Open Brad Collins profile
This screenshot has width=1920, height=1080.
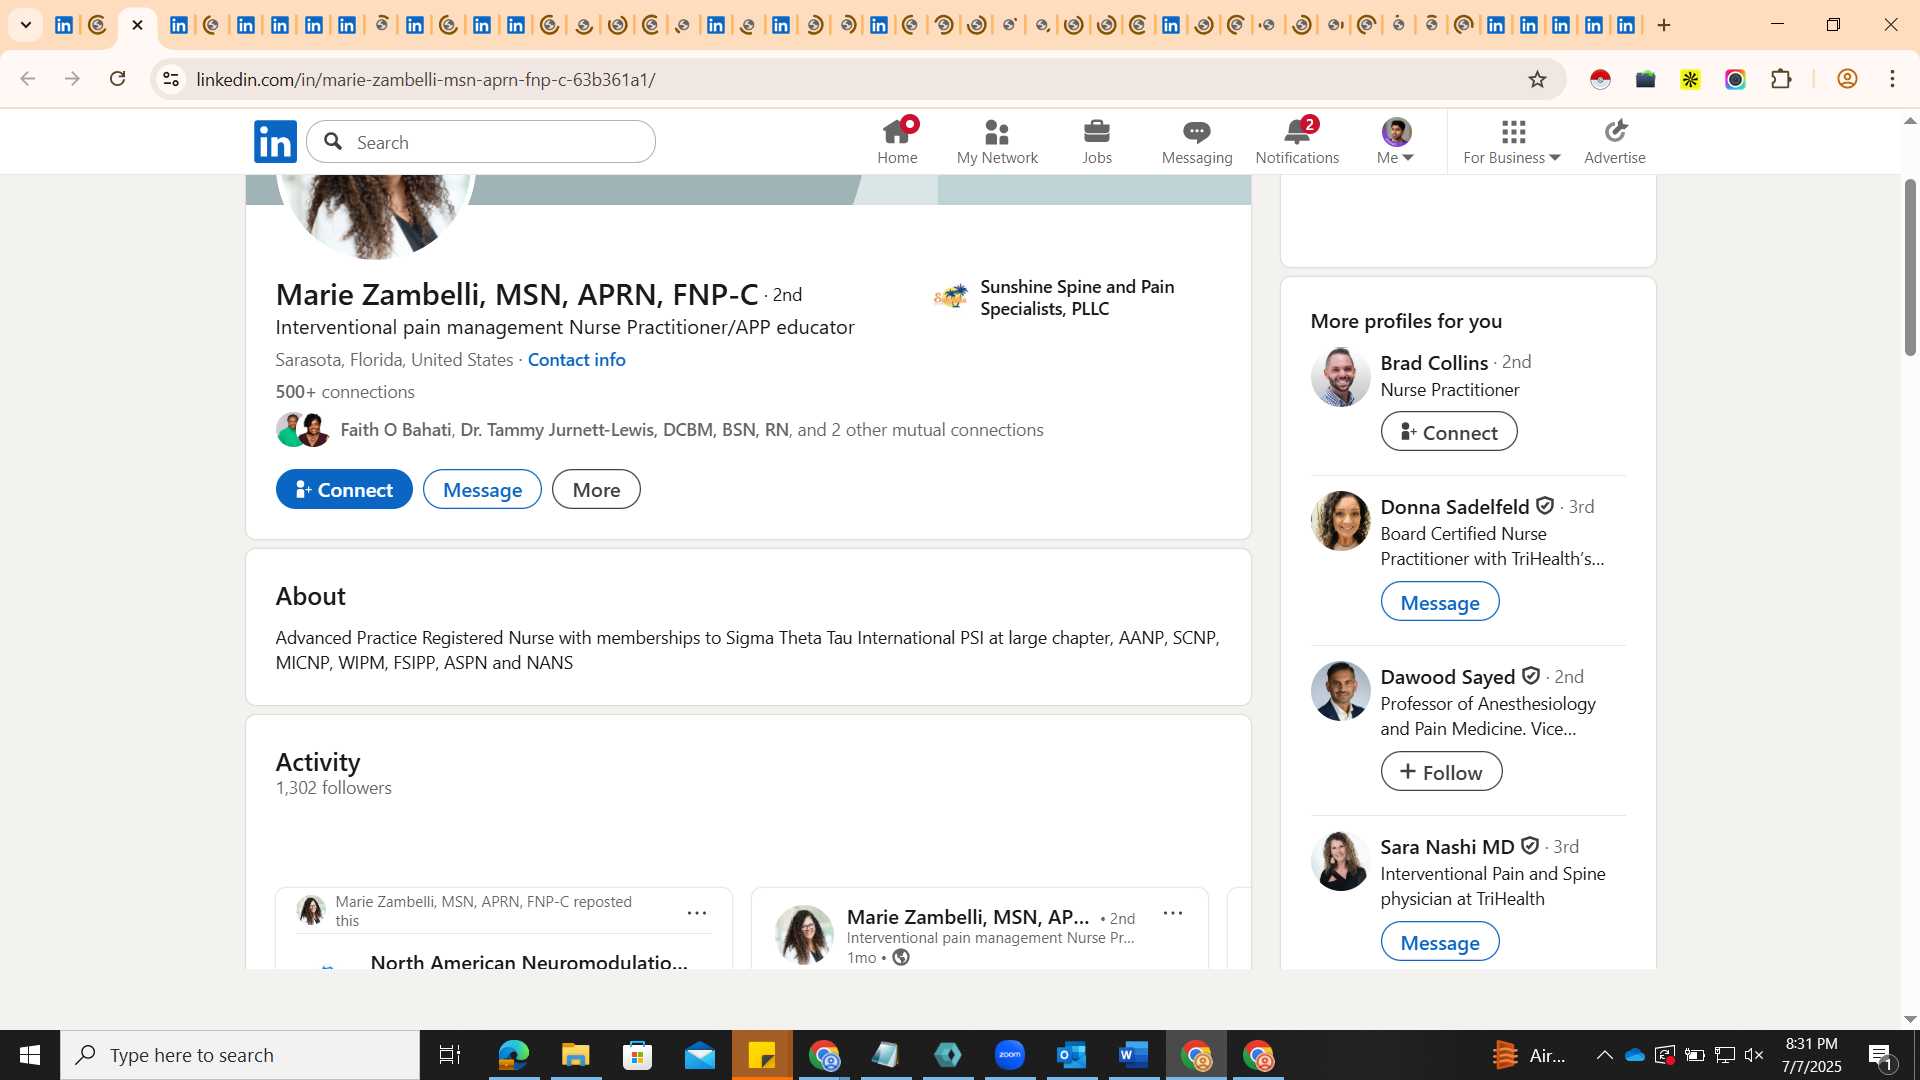pyautogui.click(x=1434, y=362)
